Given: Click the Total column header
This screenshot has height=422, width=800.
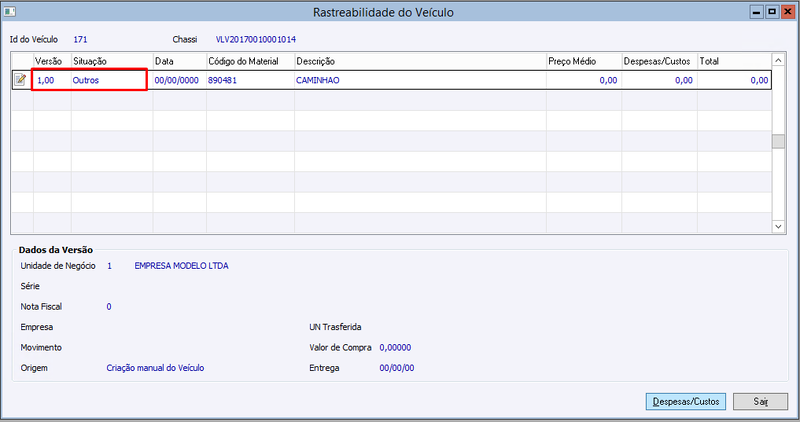Looking at the screenshot, I should tap(734, 61).
